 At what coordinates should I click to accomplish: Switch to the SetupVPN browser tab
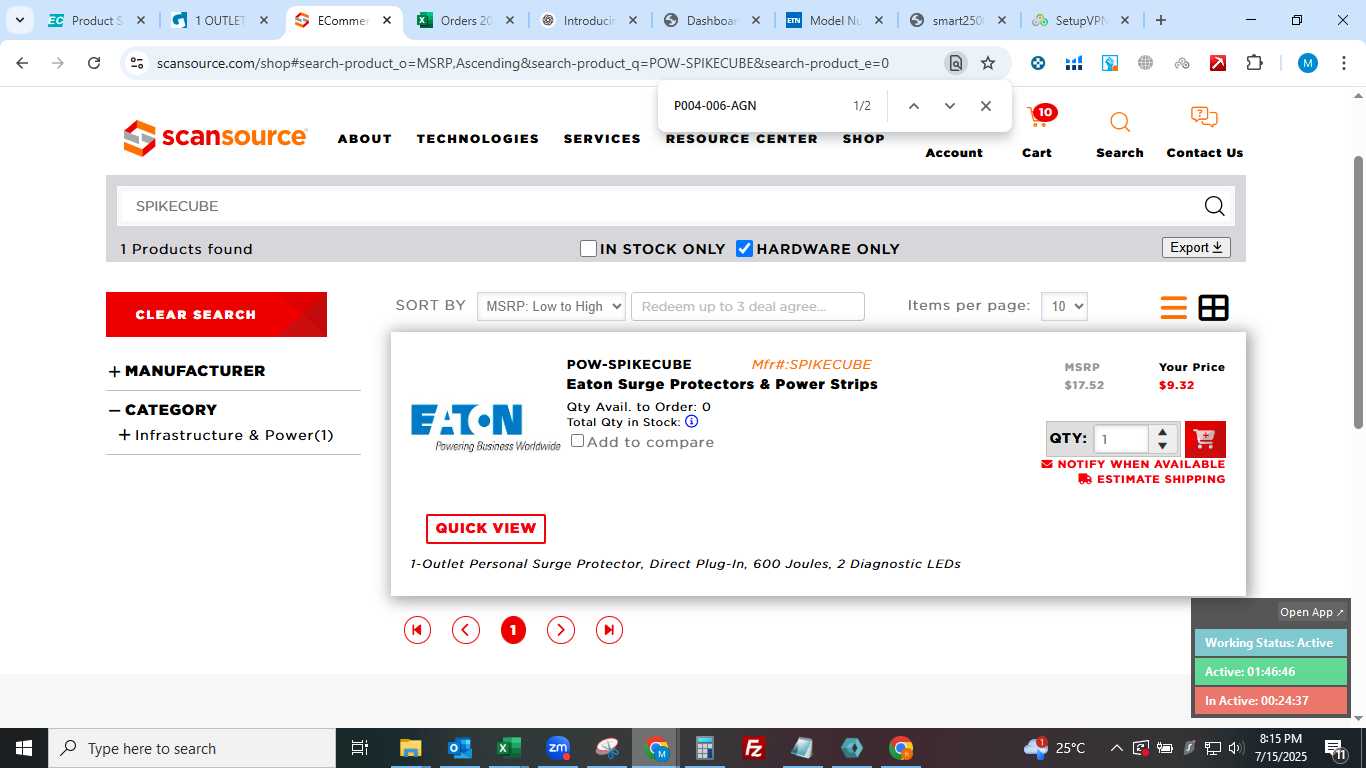pyautogui.click(x=1082, y=20)
